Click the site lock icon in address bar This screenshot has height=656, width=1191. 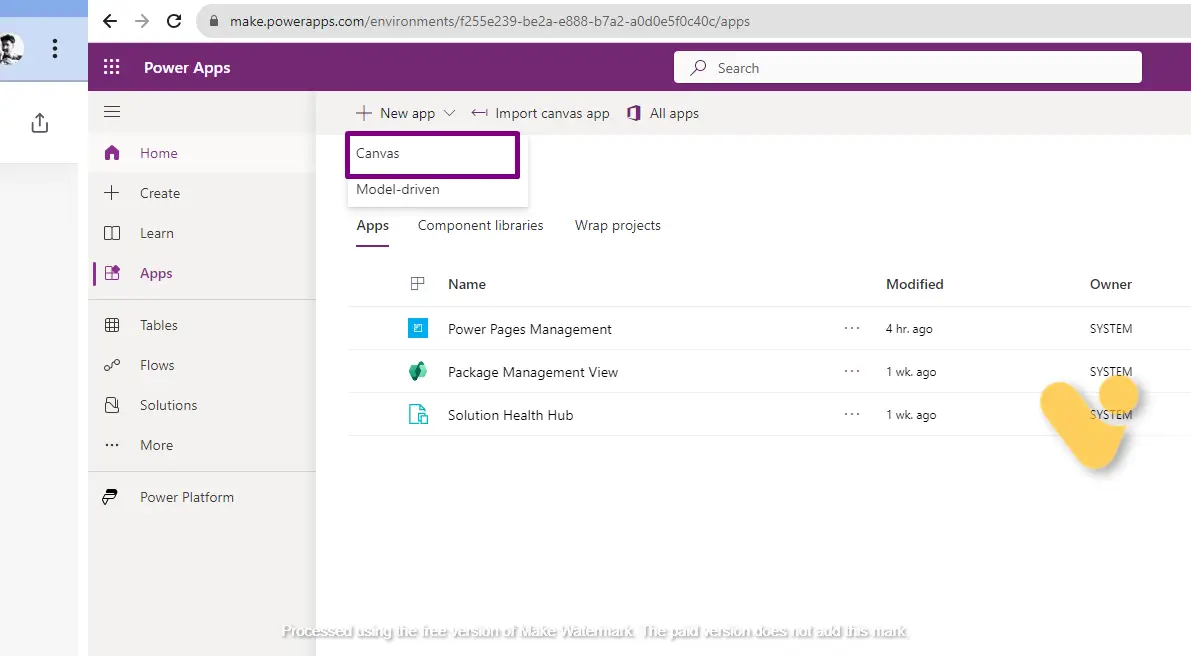214,21
